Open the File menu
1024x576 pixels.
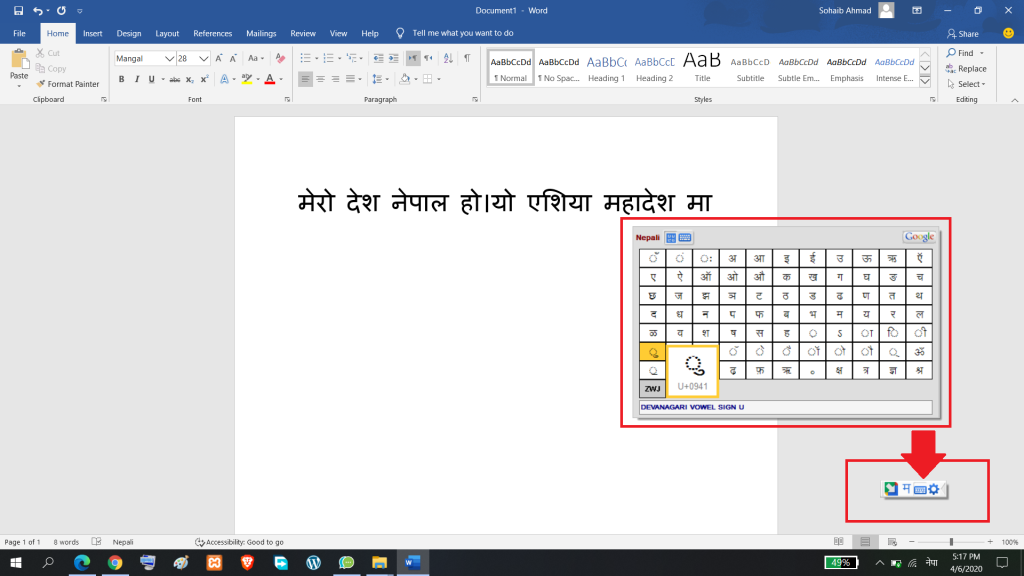coord(20,33)
